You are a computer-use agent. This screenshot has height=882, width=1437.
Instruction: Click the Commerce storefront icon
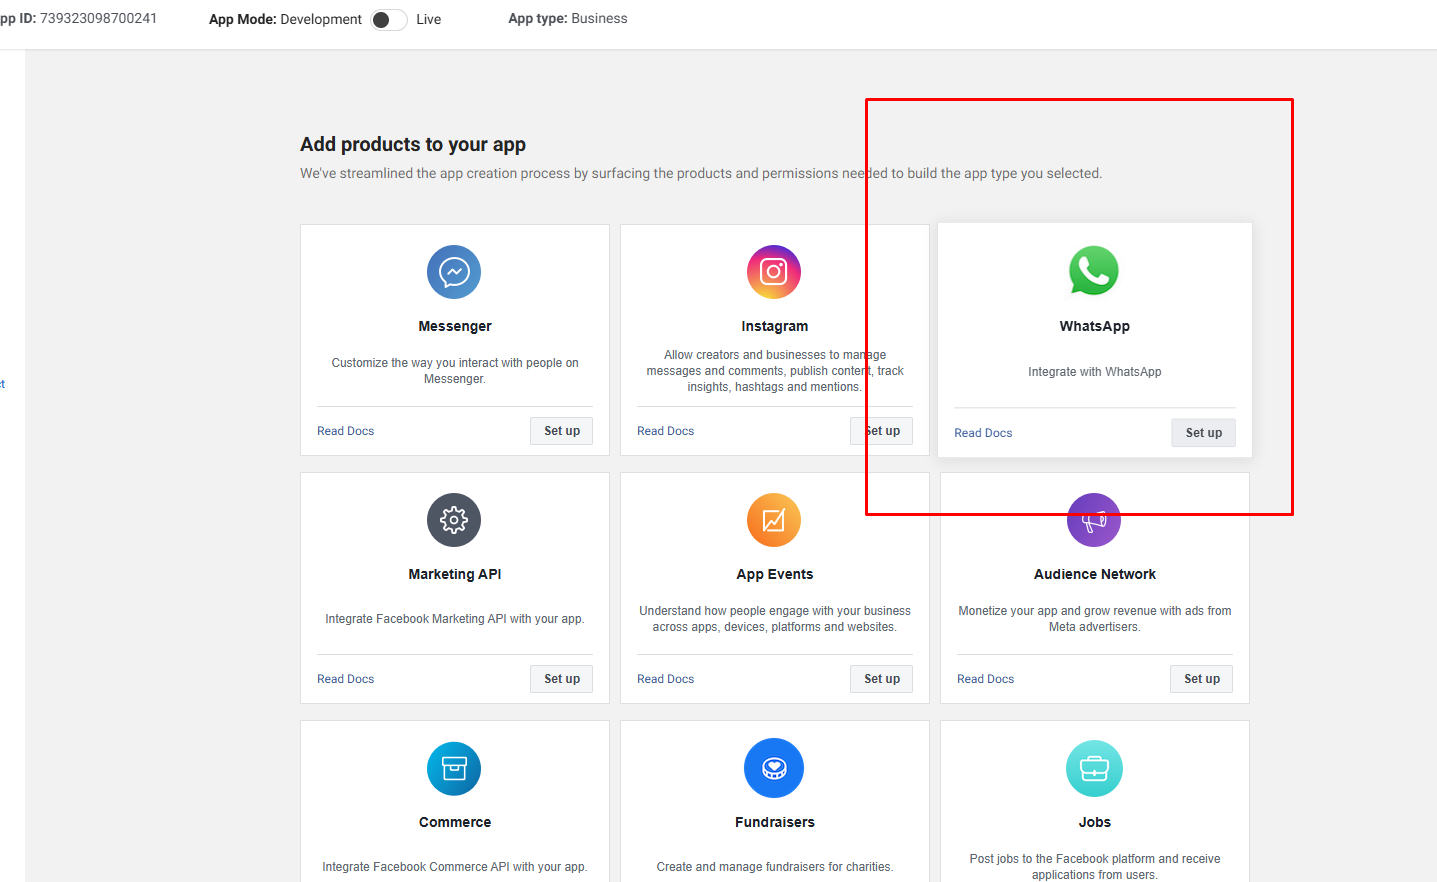(454, 768)
